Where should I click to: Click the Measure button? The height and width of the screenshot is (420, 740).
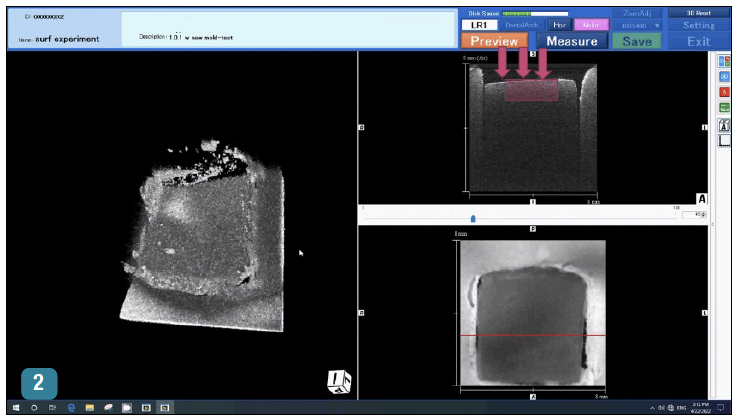click(572, 41)
